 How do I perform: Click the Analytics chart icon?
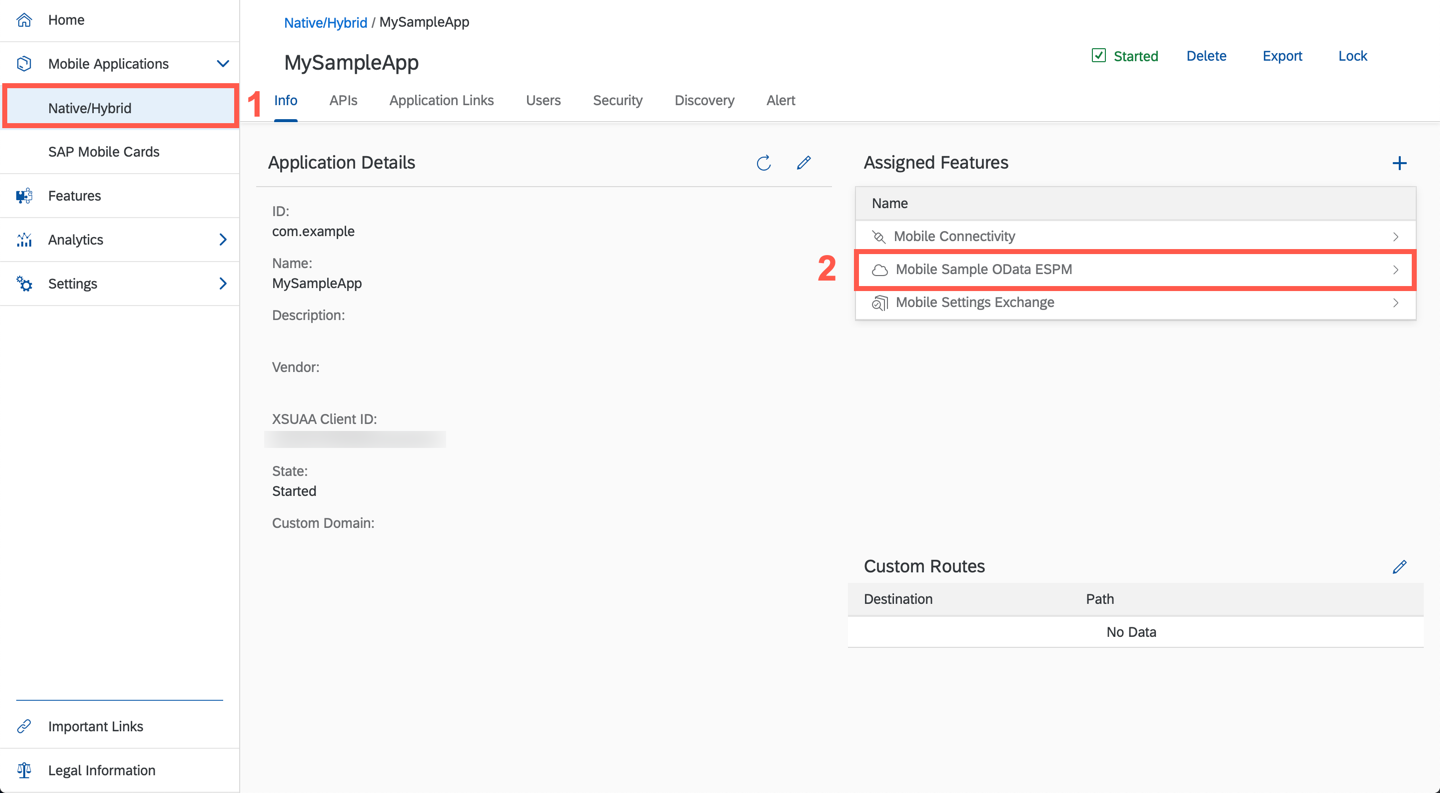(x=24, y=240)
